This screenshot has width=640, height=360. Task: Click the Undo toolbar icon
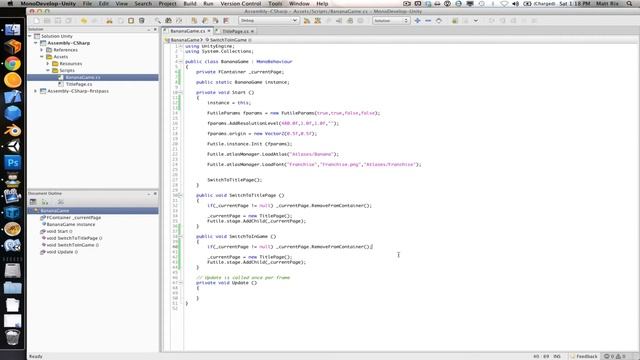[x=84, y=20]
